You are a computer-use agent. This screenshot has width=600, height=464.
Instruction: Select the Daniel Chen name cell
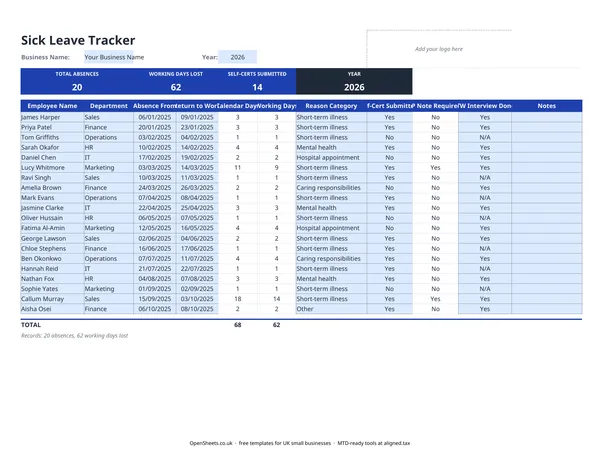pos(52,157)
